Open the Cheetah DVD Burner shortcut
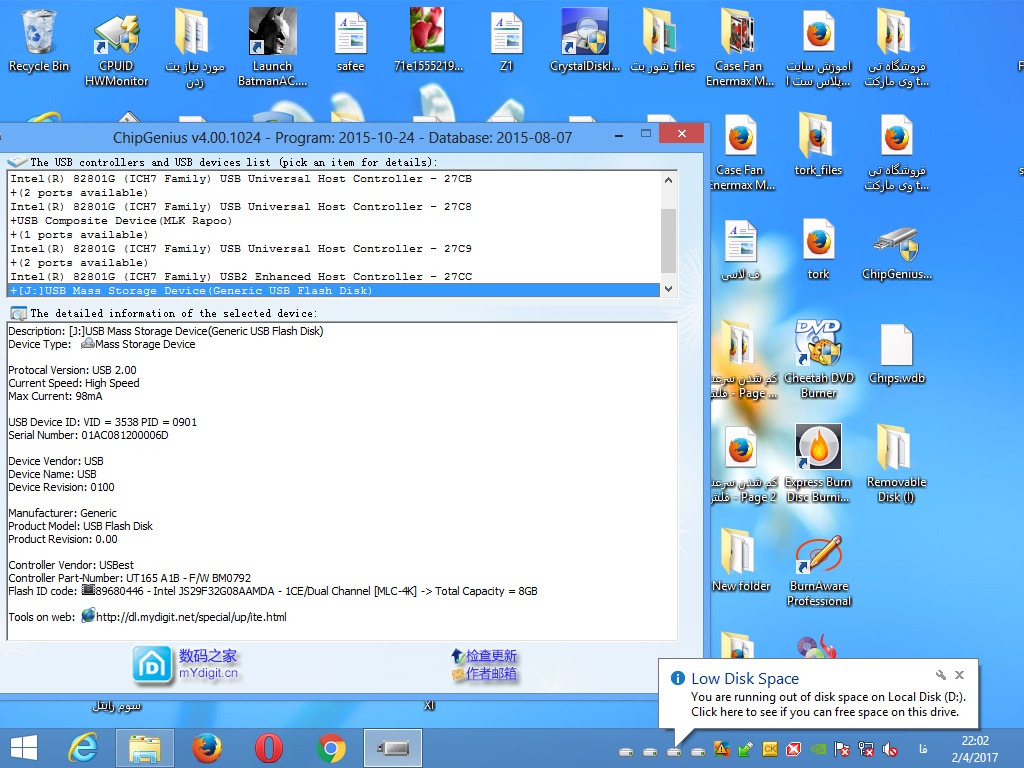 tap(819, 358)
